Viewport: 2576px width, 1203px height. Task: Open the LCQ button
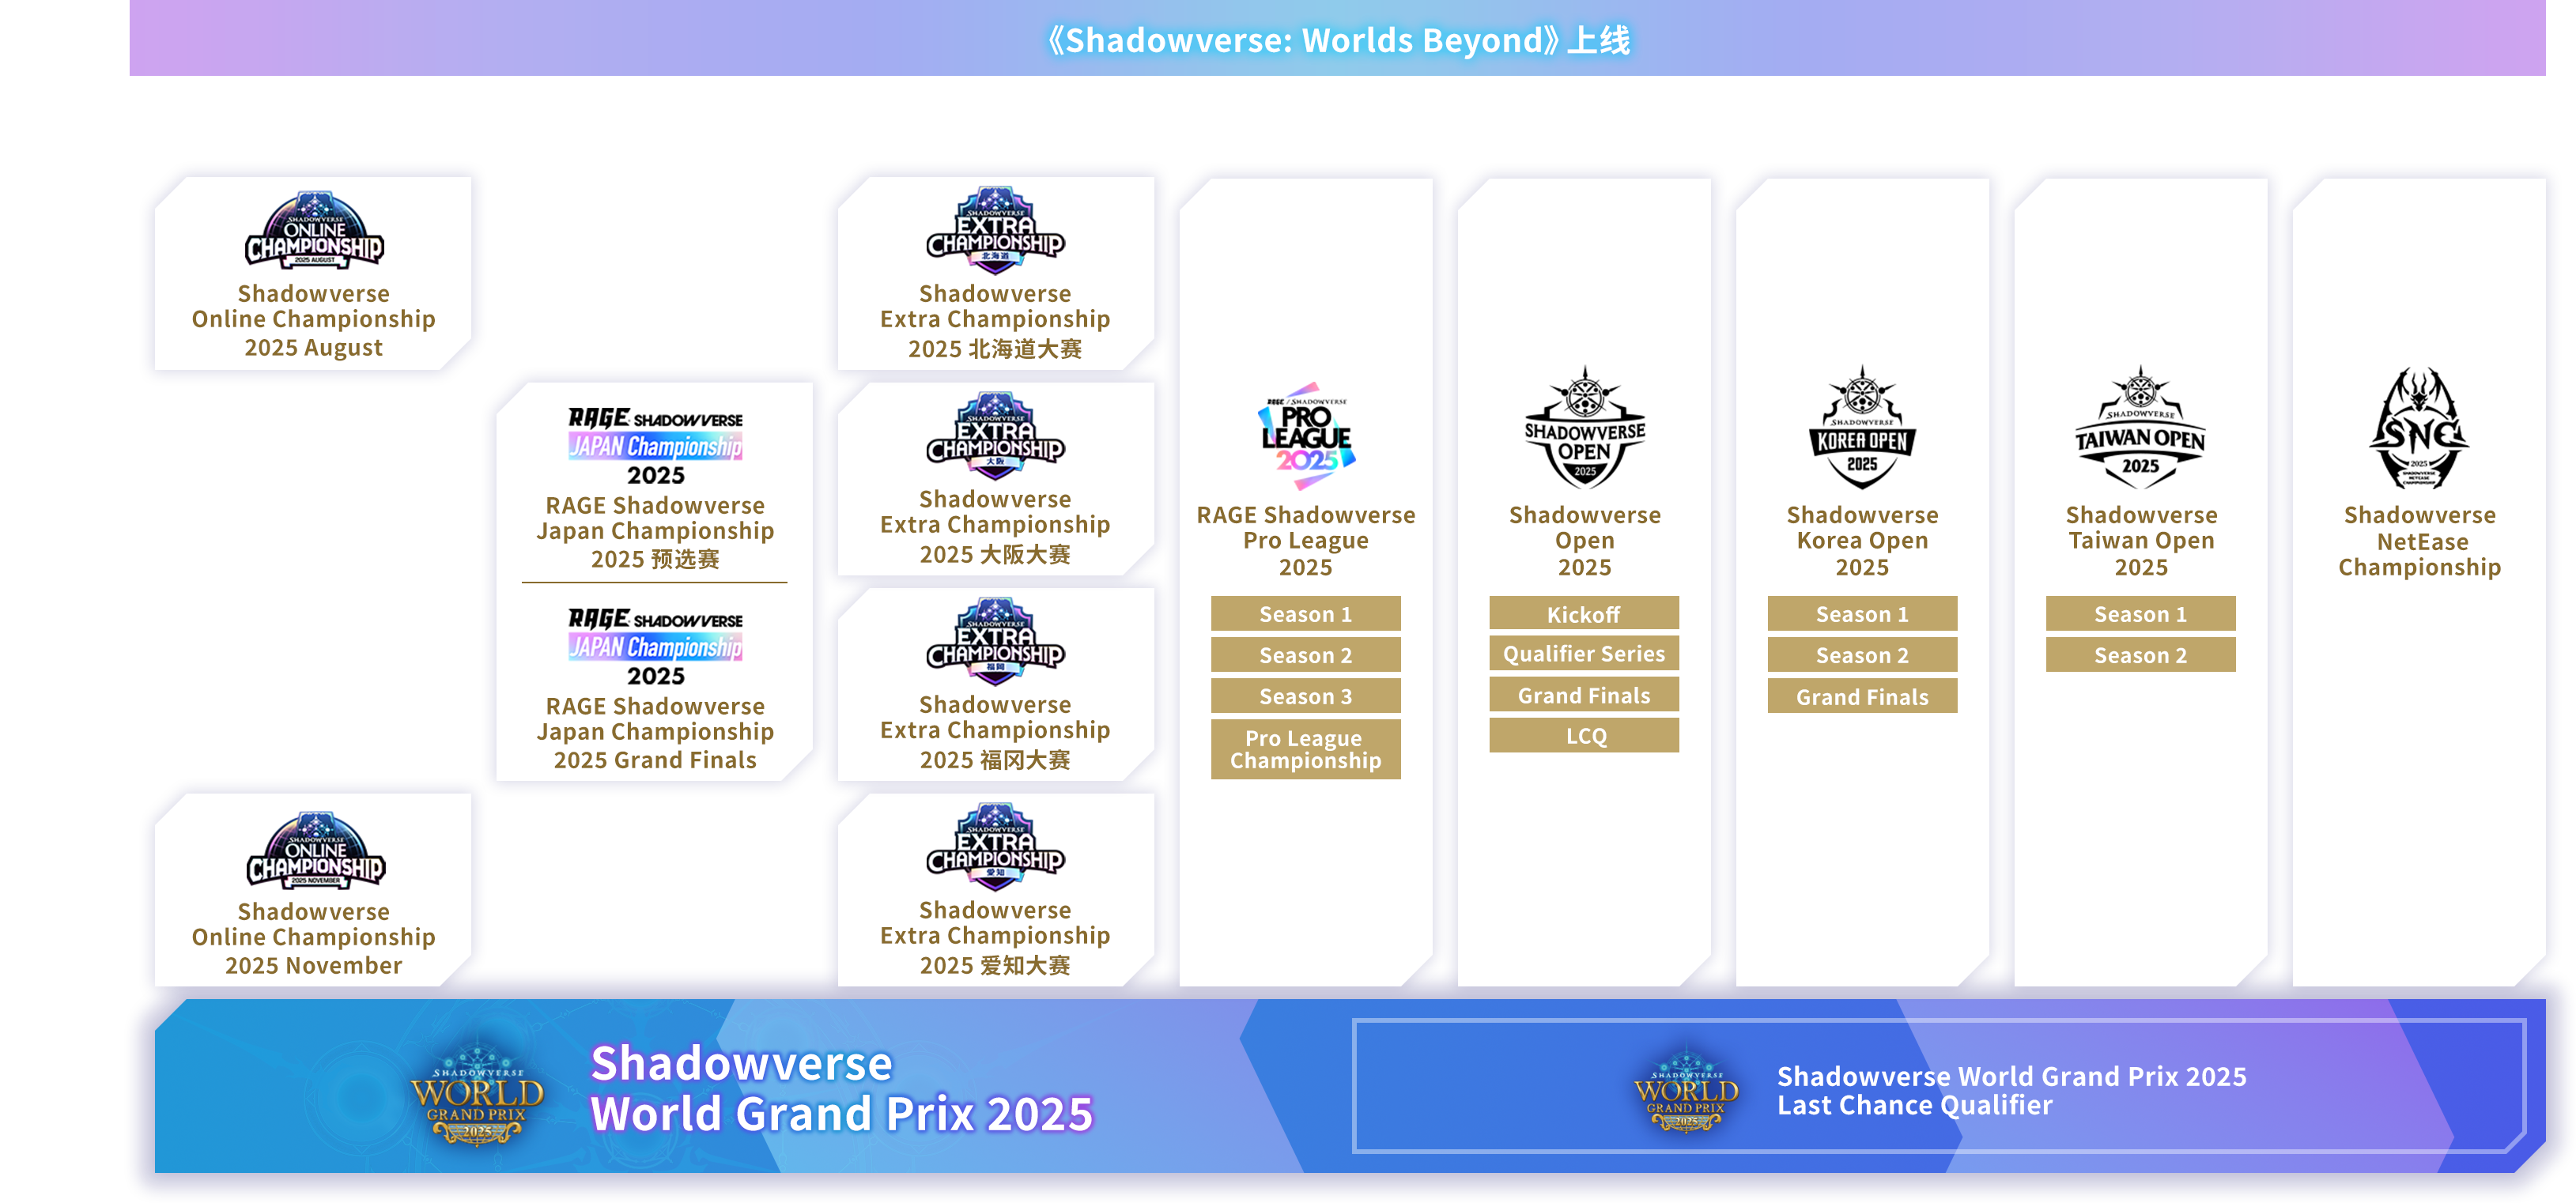point(1584,736)
